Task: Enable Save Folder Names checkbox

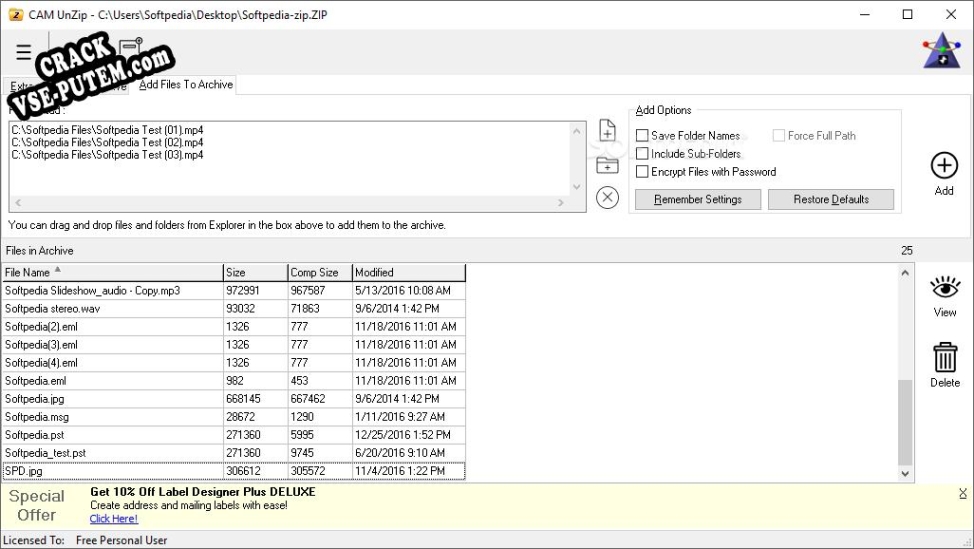Action: (642, 135)
